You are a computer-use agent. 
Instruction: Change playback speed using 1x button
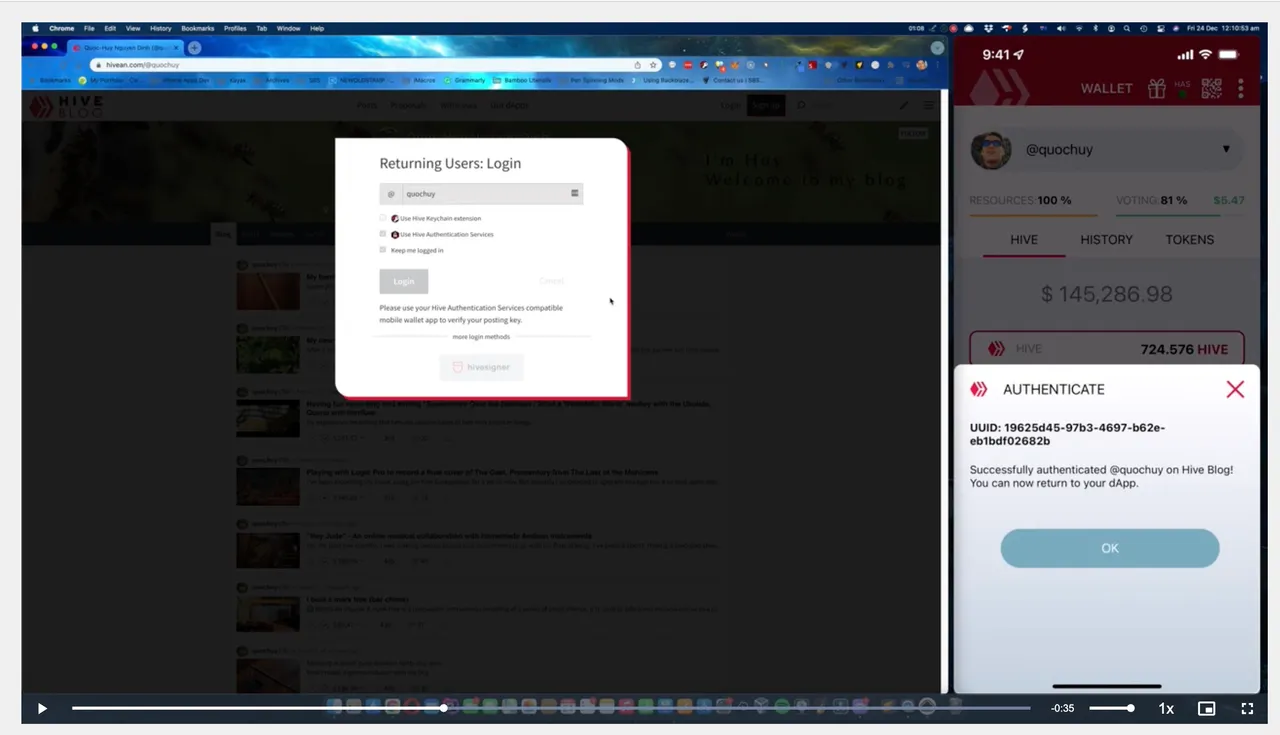pos(1166,708)
